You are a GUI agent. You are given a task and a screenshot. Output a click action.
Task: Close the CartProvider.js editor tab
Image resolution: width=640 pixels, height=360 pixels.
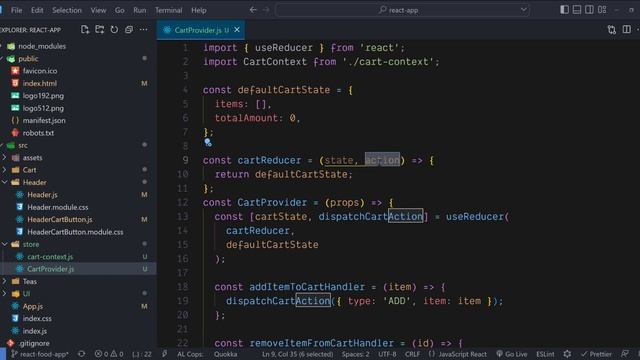click(x=237, y=30)
